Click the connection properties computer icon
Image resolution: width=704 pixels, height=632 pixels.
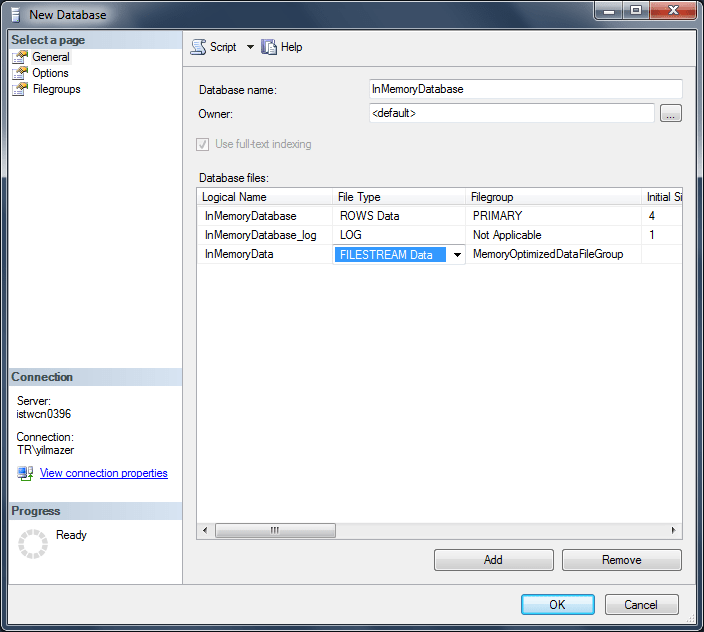click(25, 473)
